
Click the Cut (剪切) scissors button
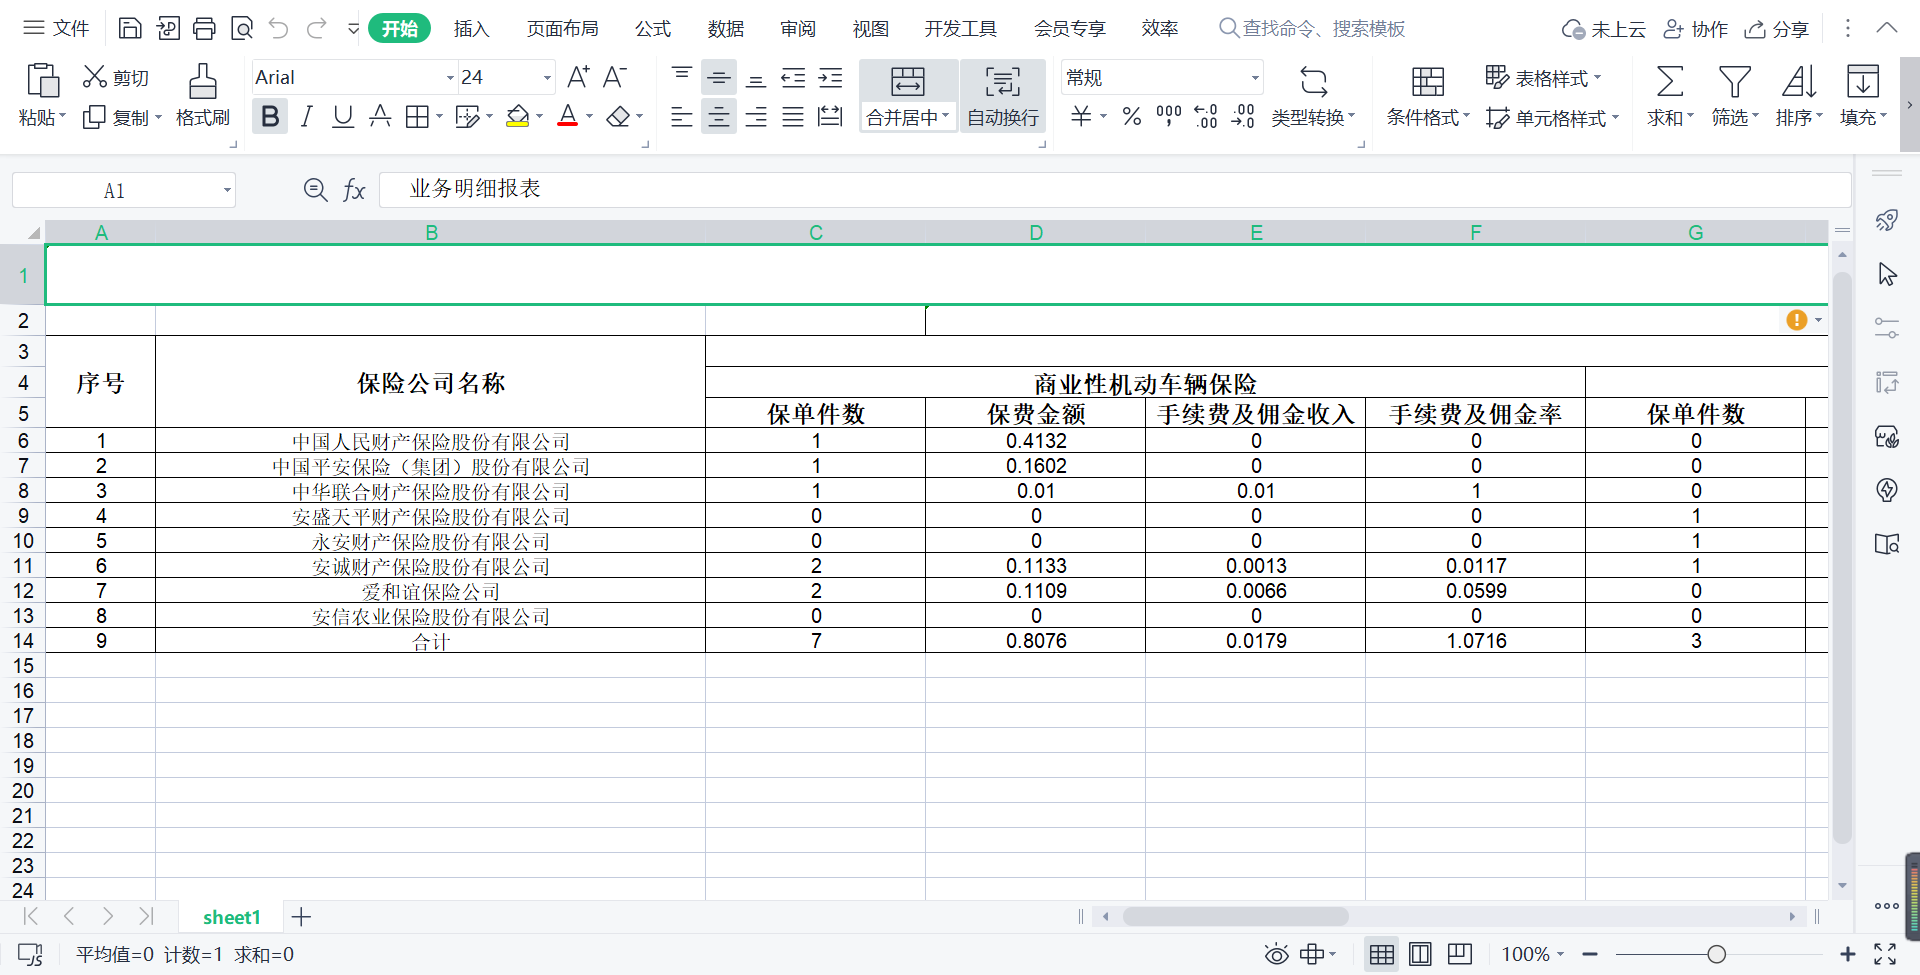[x=116, y=77]
